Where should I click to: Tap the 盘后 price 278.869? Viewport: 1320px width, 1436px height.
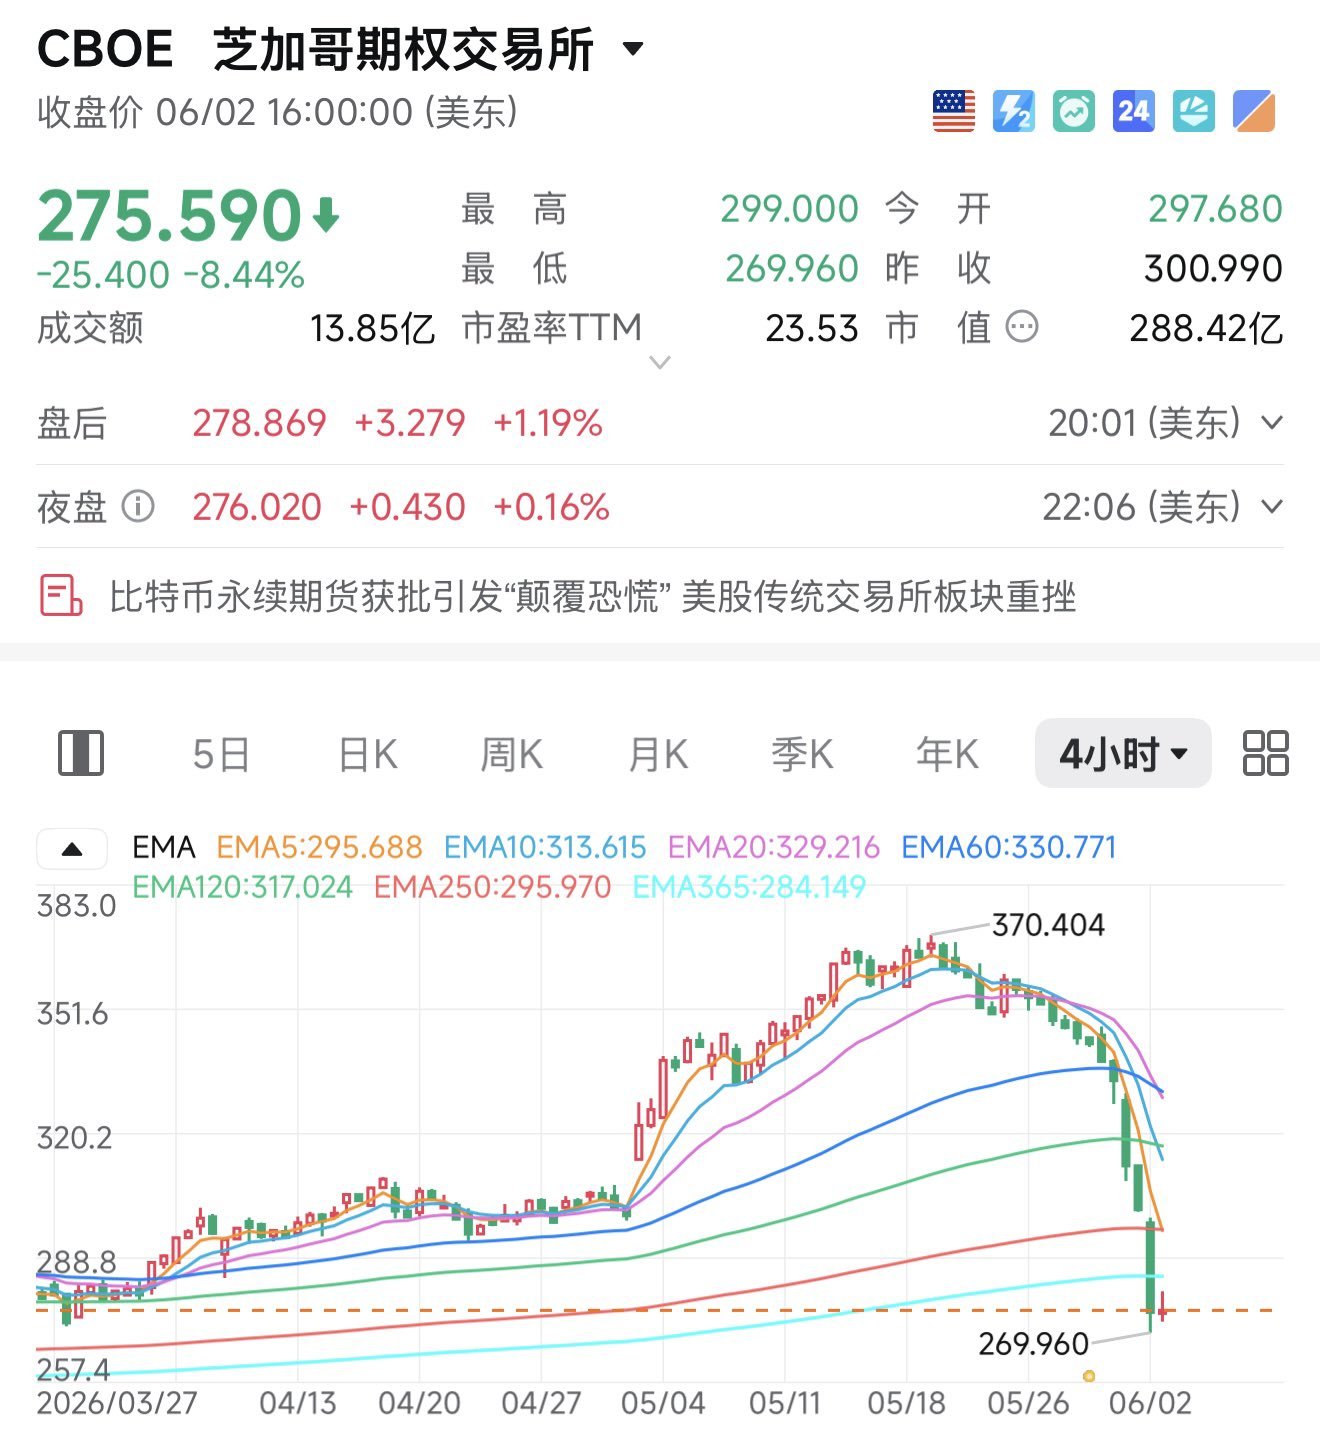pos(259,423)
